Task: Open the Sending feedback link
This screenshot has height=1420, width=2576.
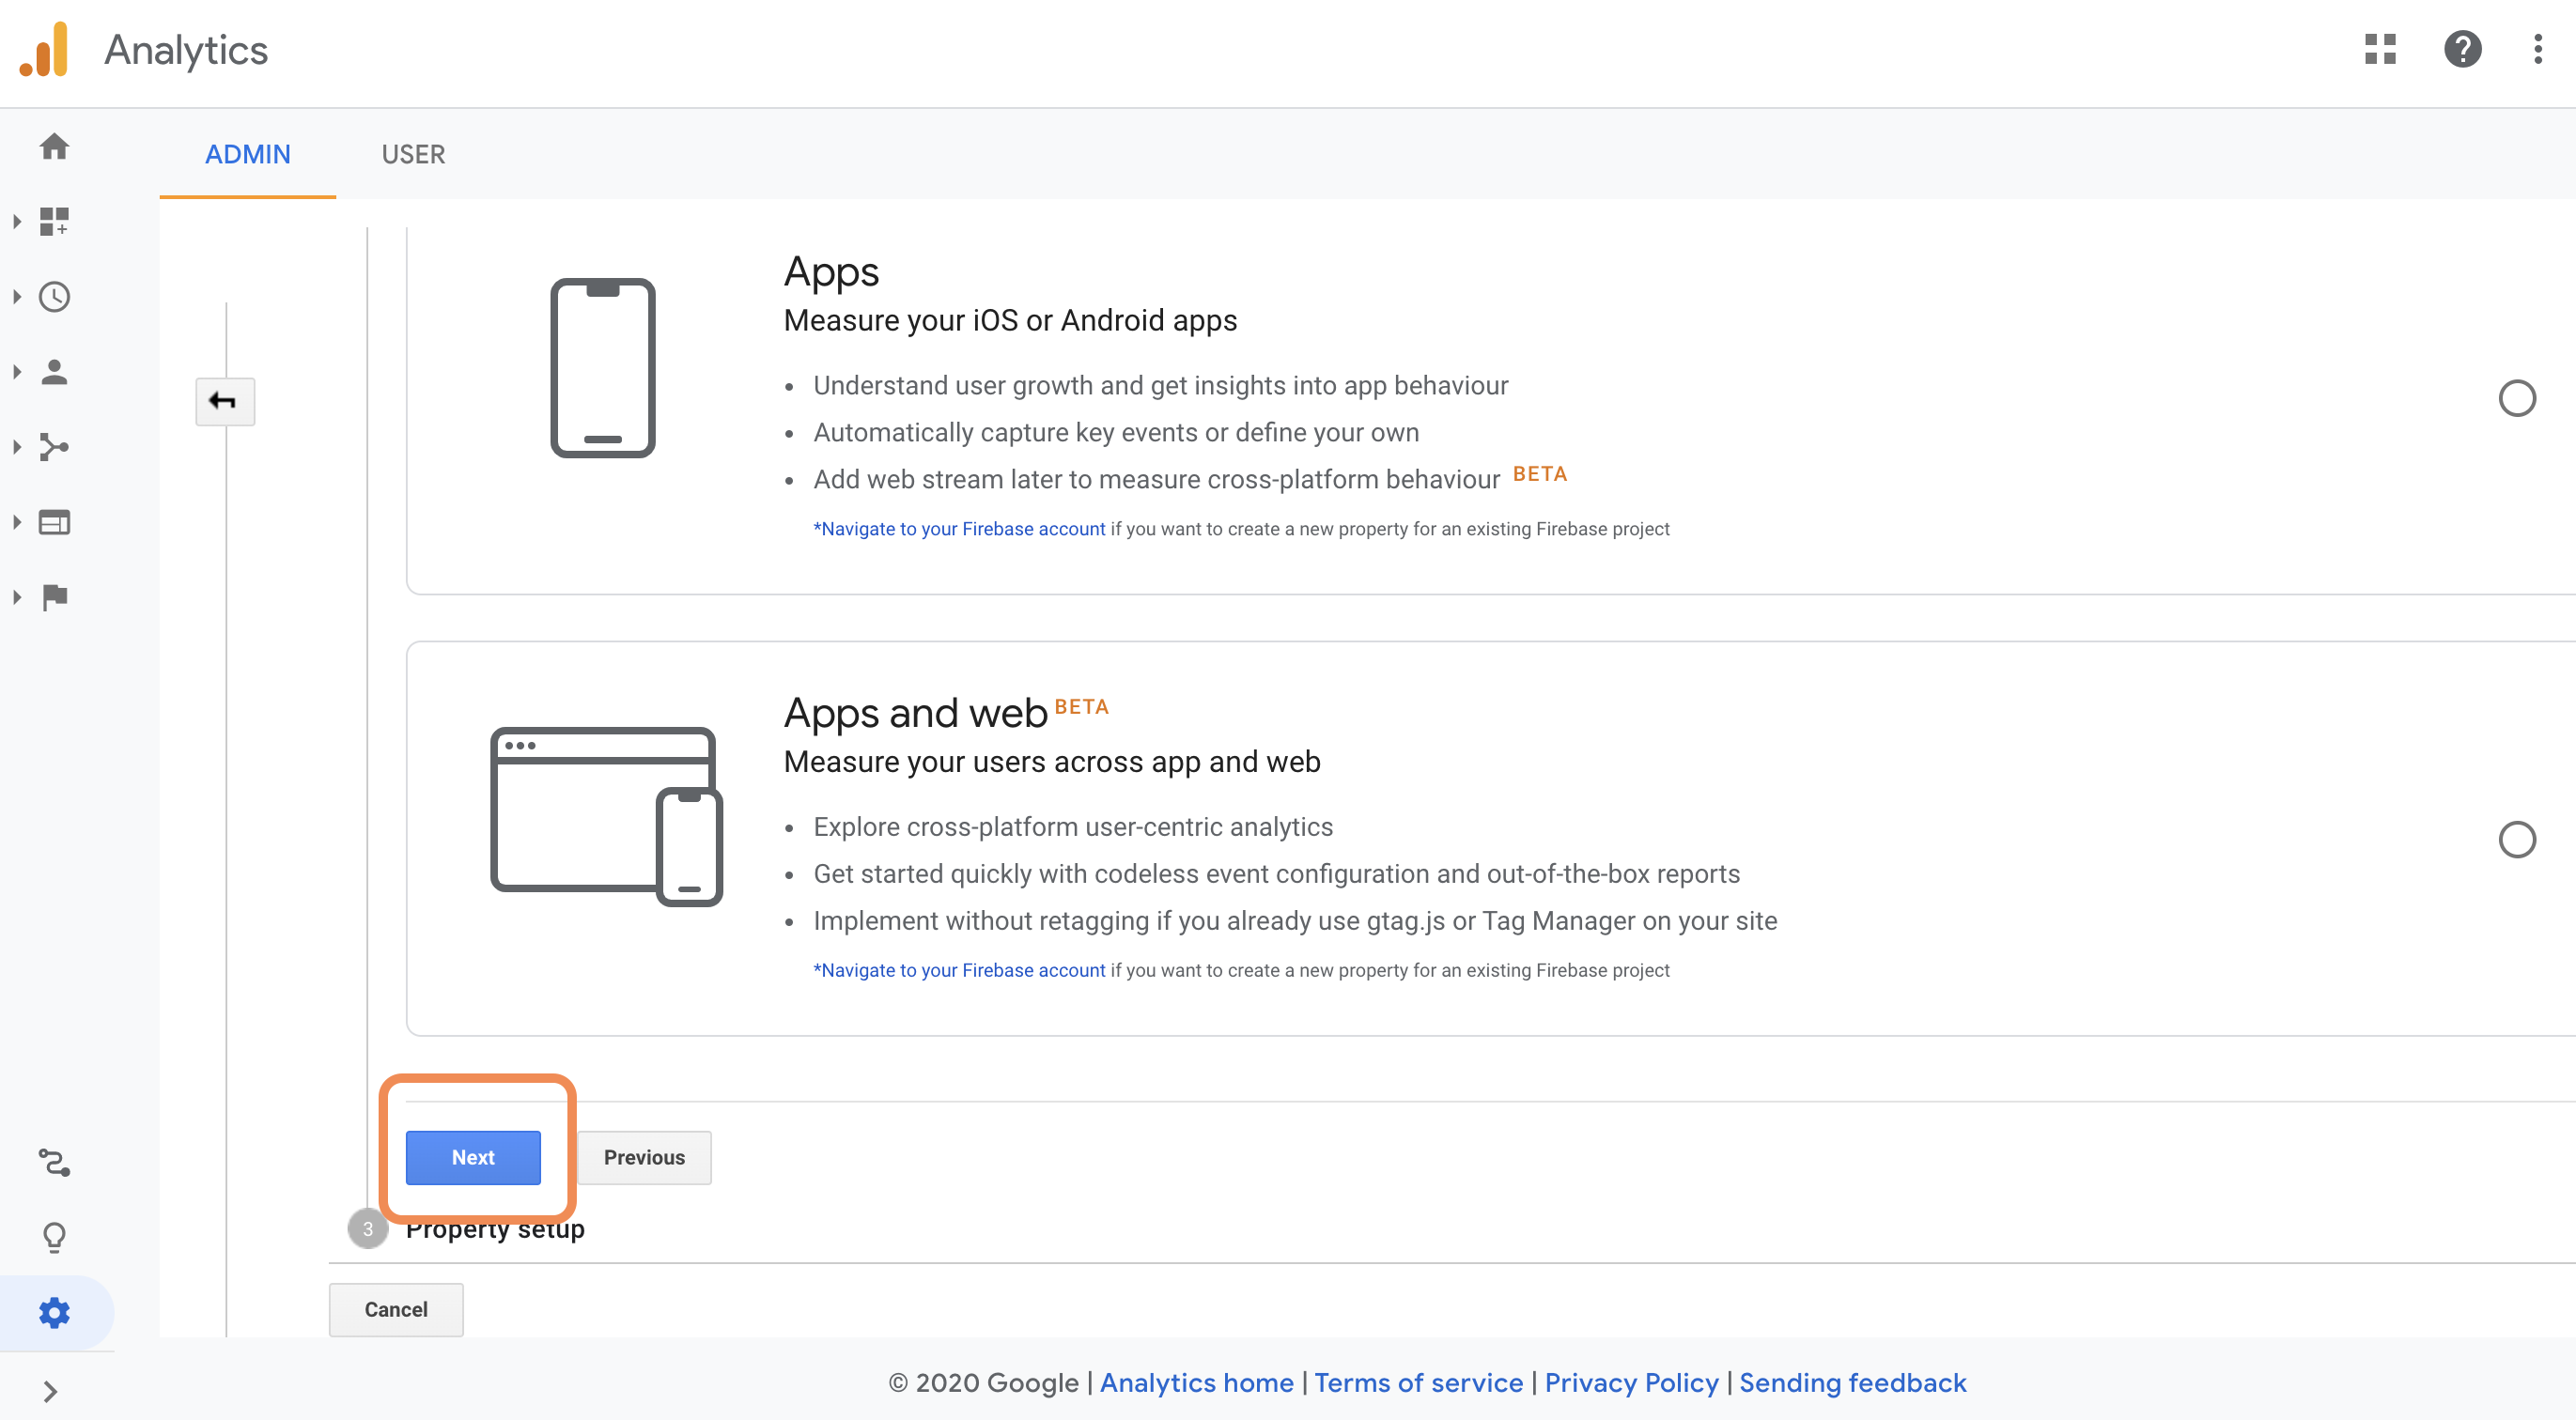Action: (x=1852, y=1382)
